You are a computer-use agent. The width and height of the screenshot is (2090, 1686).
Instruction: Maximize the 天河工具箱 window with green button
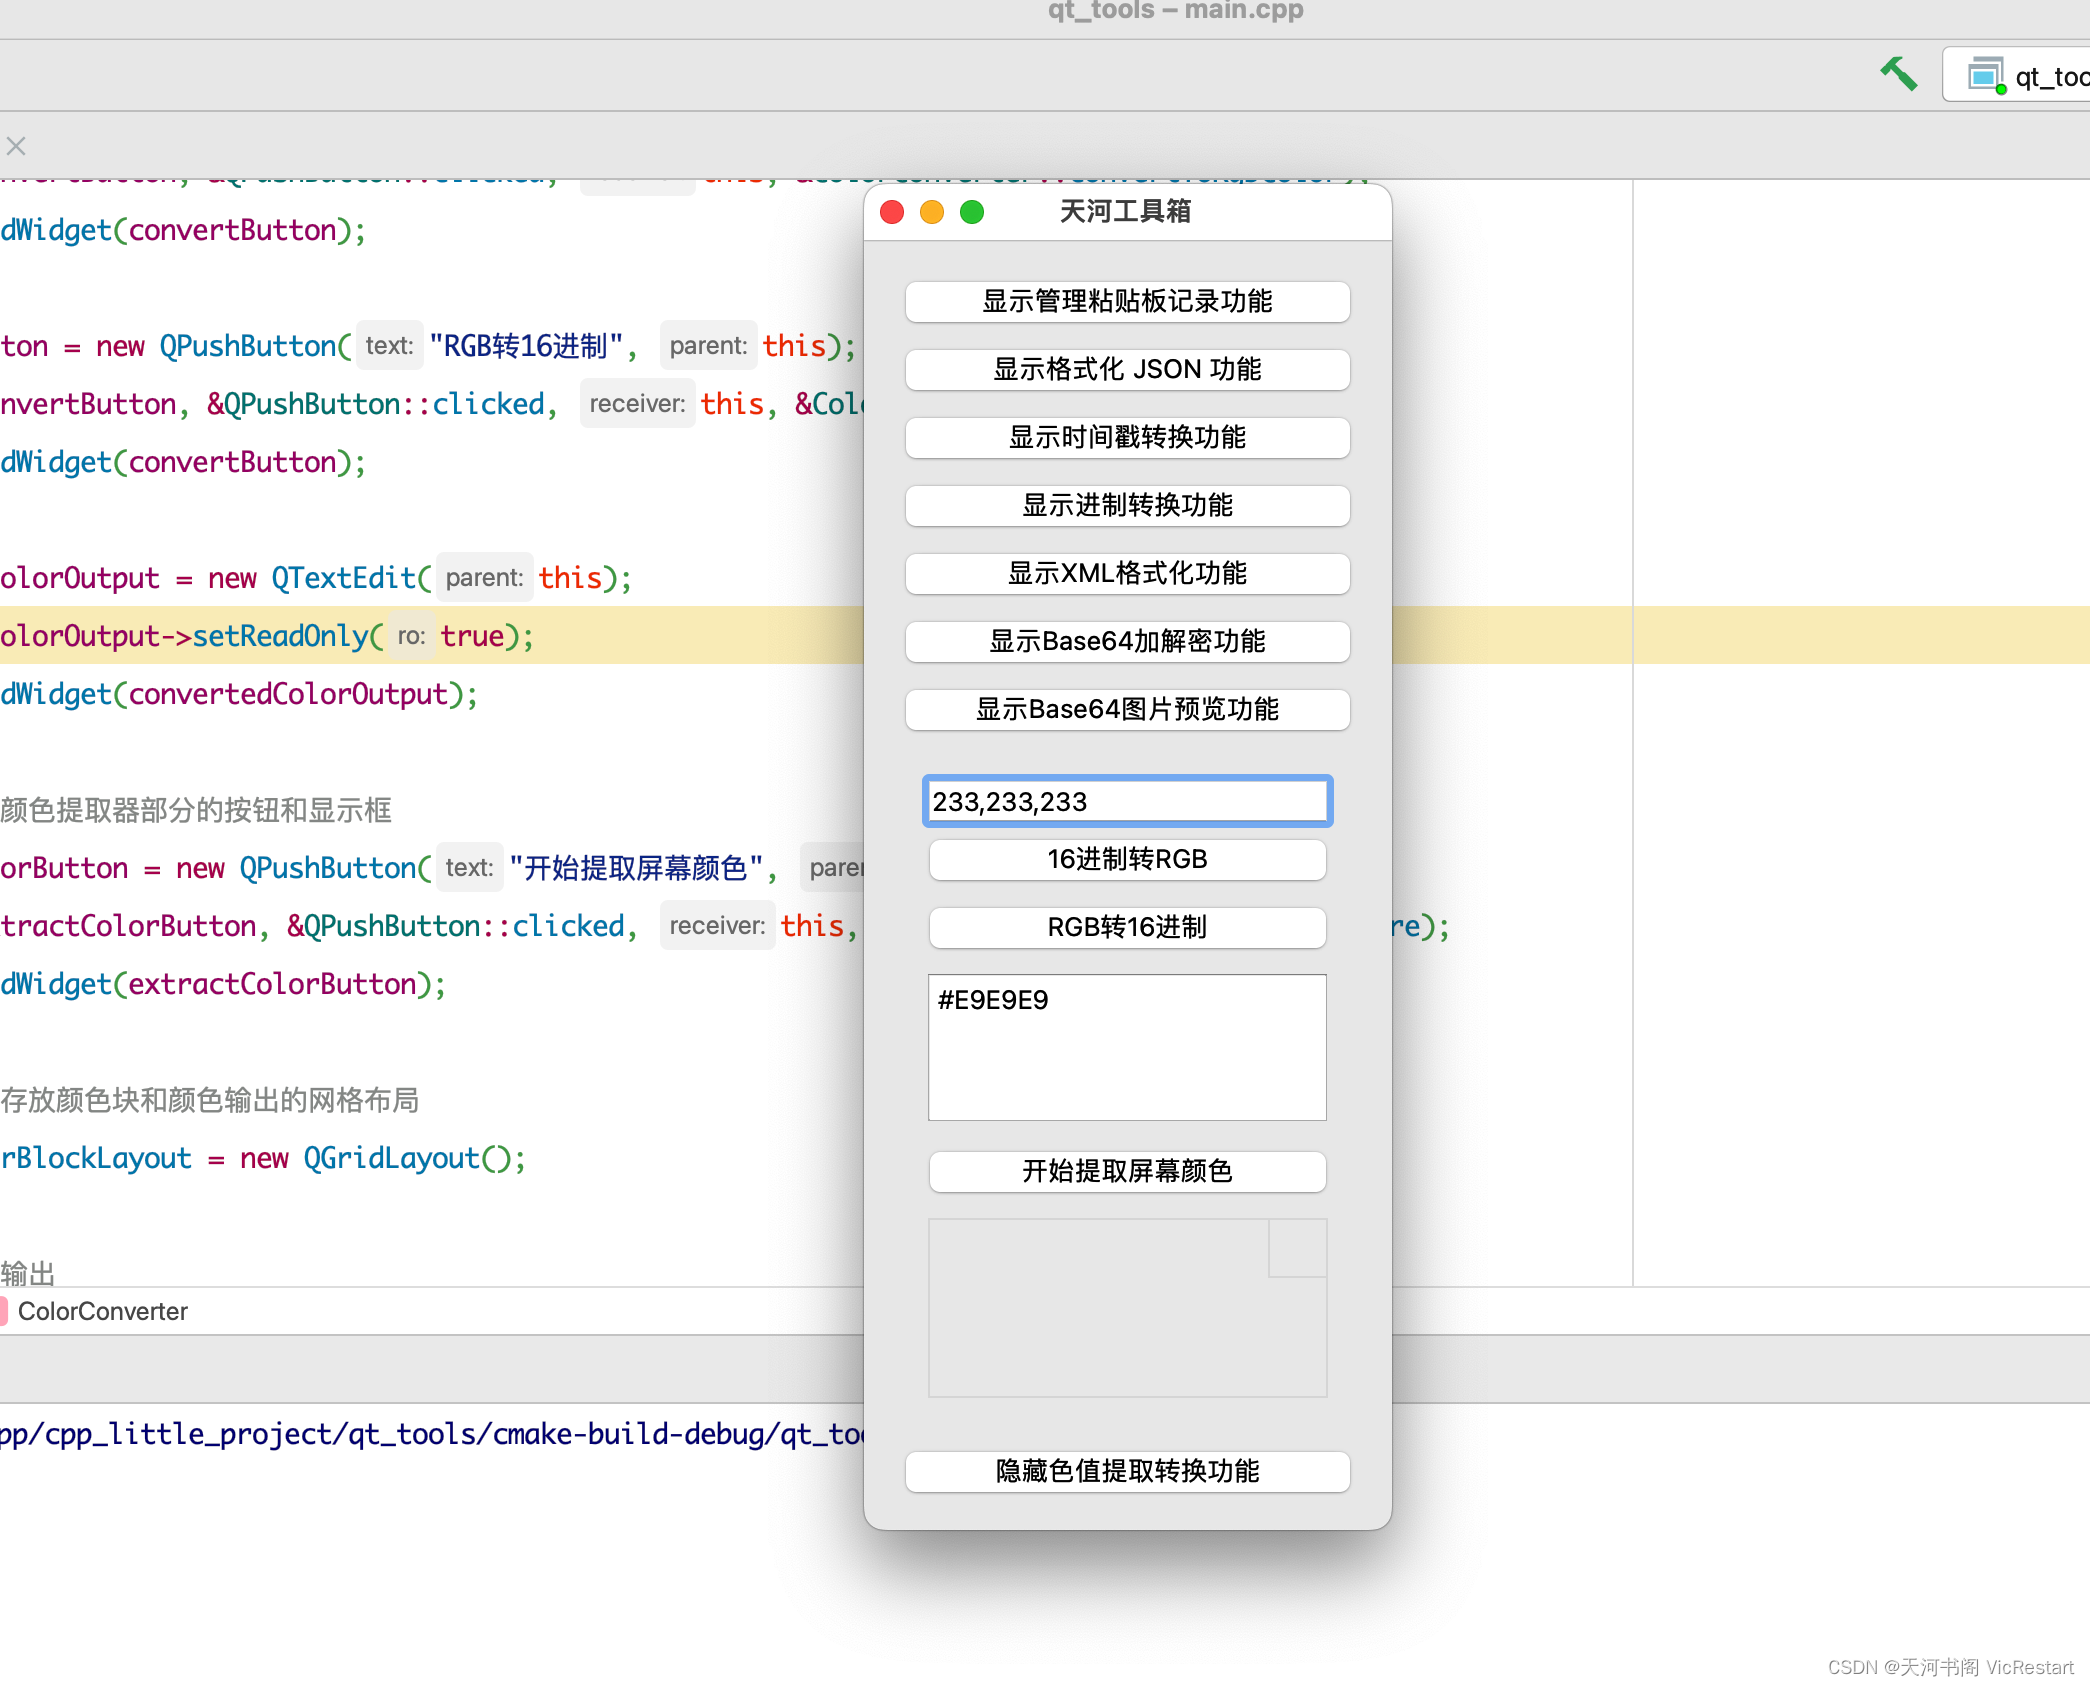[972, 212]
